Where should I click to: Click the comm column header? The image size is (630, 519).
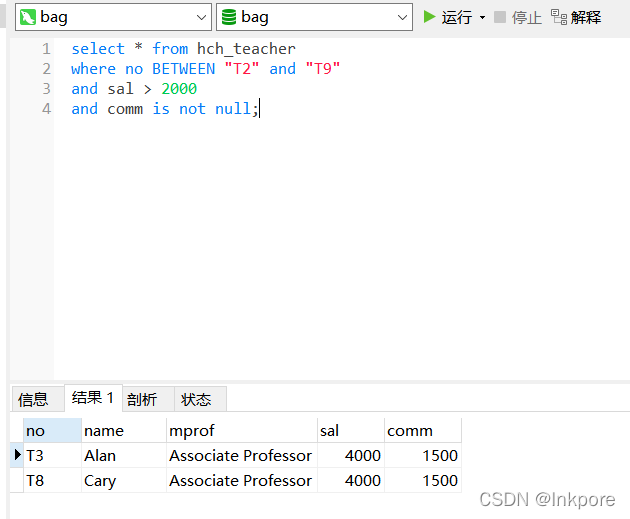pyautogui.click(x=423, y=431)
